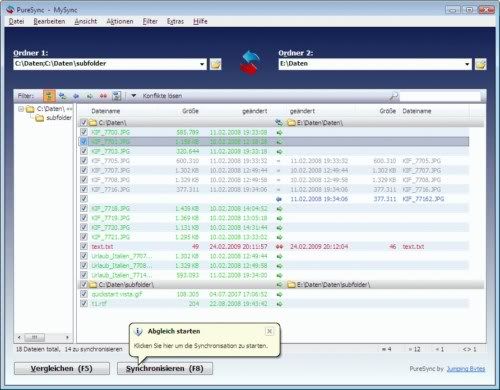The image size is (500, 390).
Task: Open the Ordner 1 path dropdown
Action: [202, 64]
